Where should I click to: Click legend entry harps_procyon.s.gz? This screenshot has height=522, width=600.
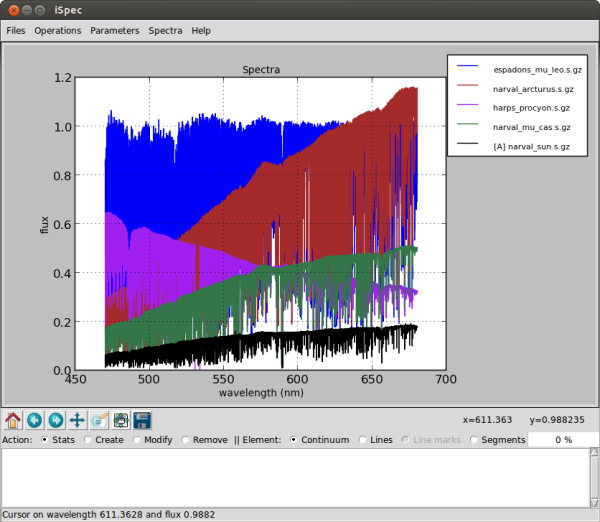[x=531, y=108]
